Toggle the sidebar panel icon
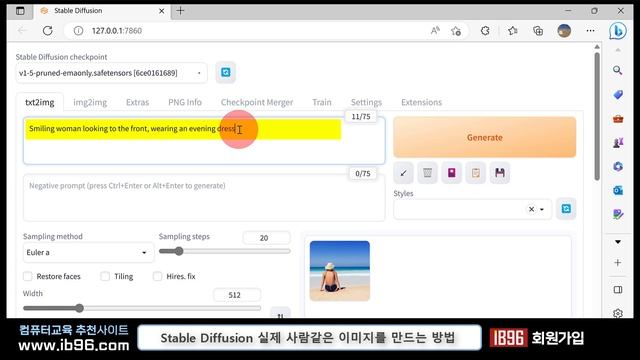The height and width of the screenshot is (360, 640). pos(618,289)
